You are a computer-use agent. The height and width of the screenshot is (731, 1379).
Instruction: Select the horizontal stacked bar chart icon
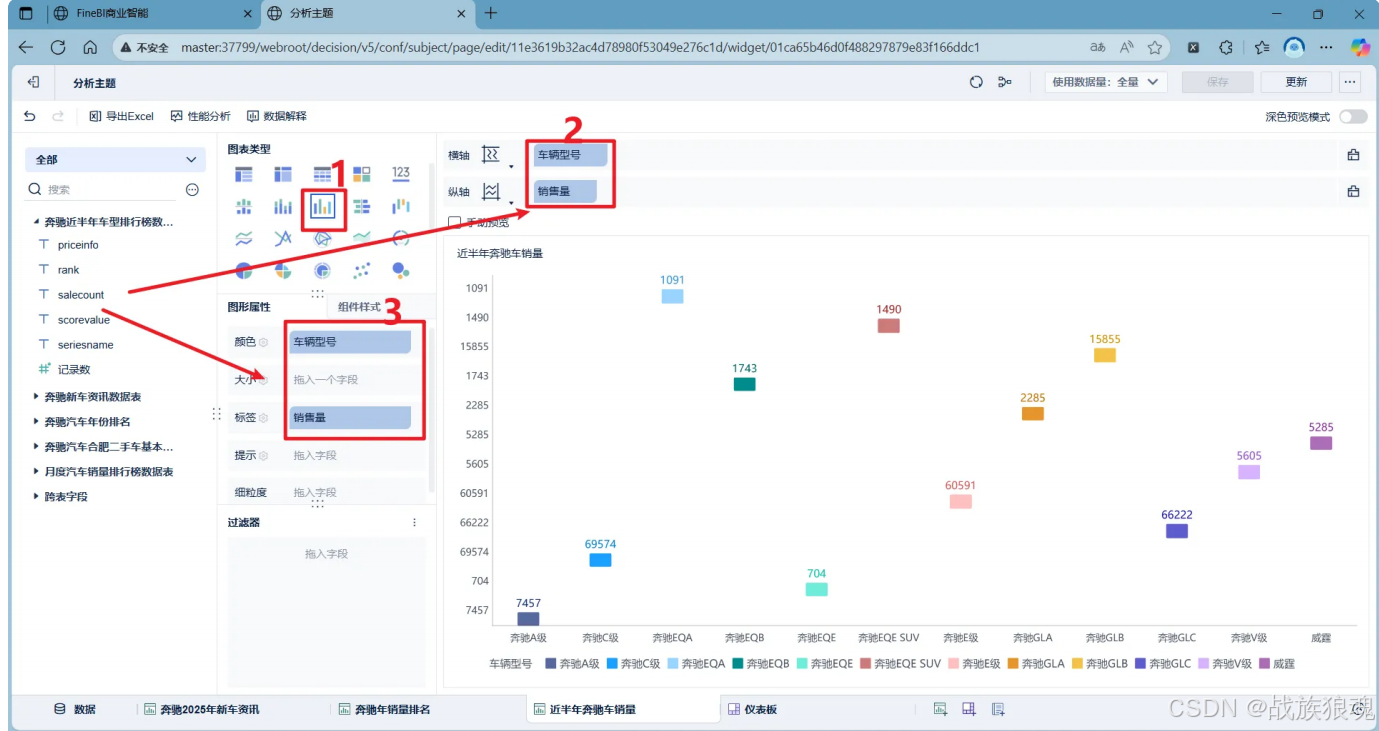[361, 207]
